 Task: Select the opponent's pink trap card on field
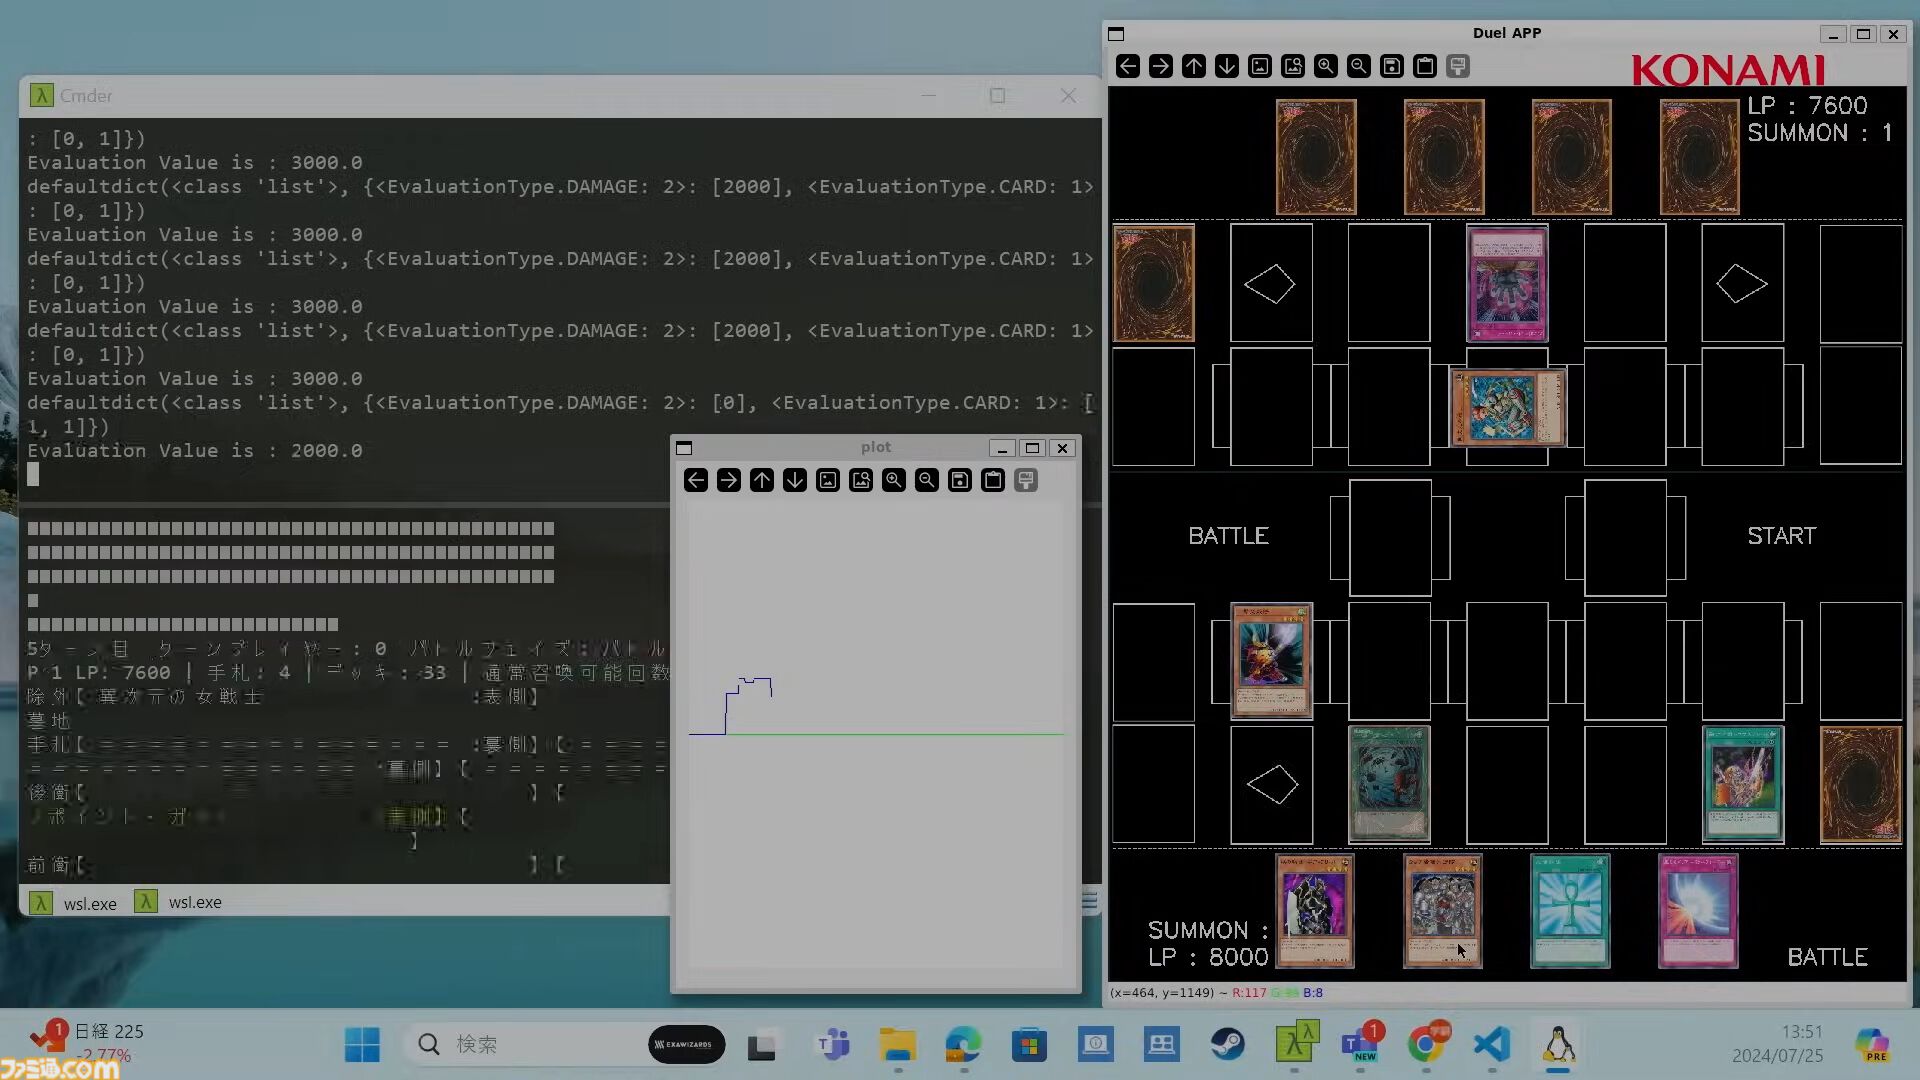click(x=1507, y=284)
